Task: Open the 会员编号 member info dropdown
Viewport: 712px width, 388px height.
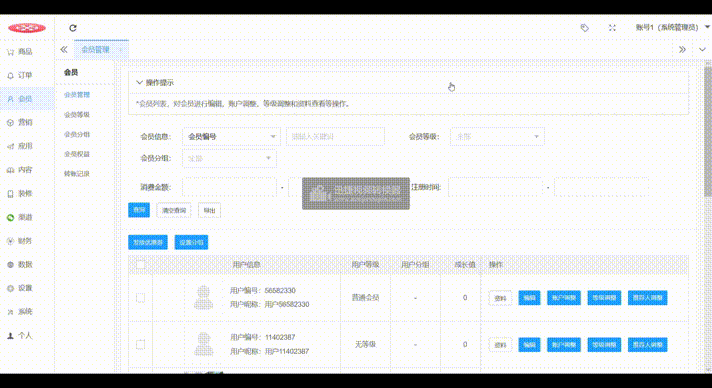Action: tap(231, 136)
